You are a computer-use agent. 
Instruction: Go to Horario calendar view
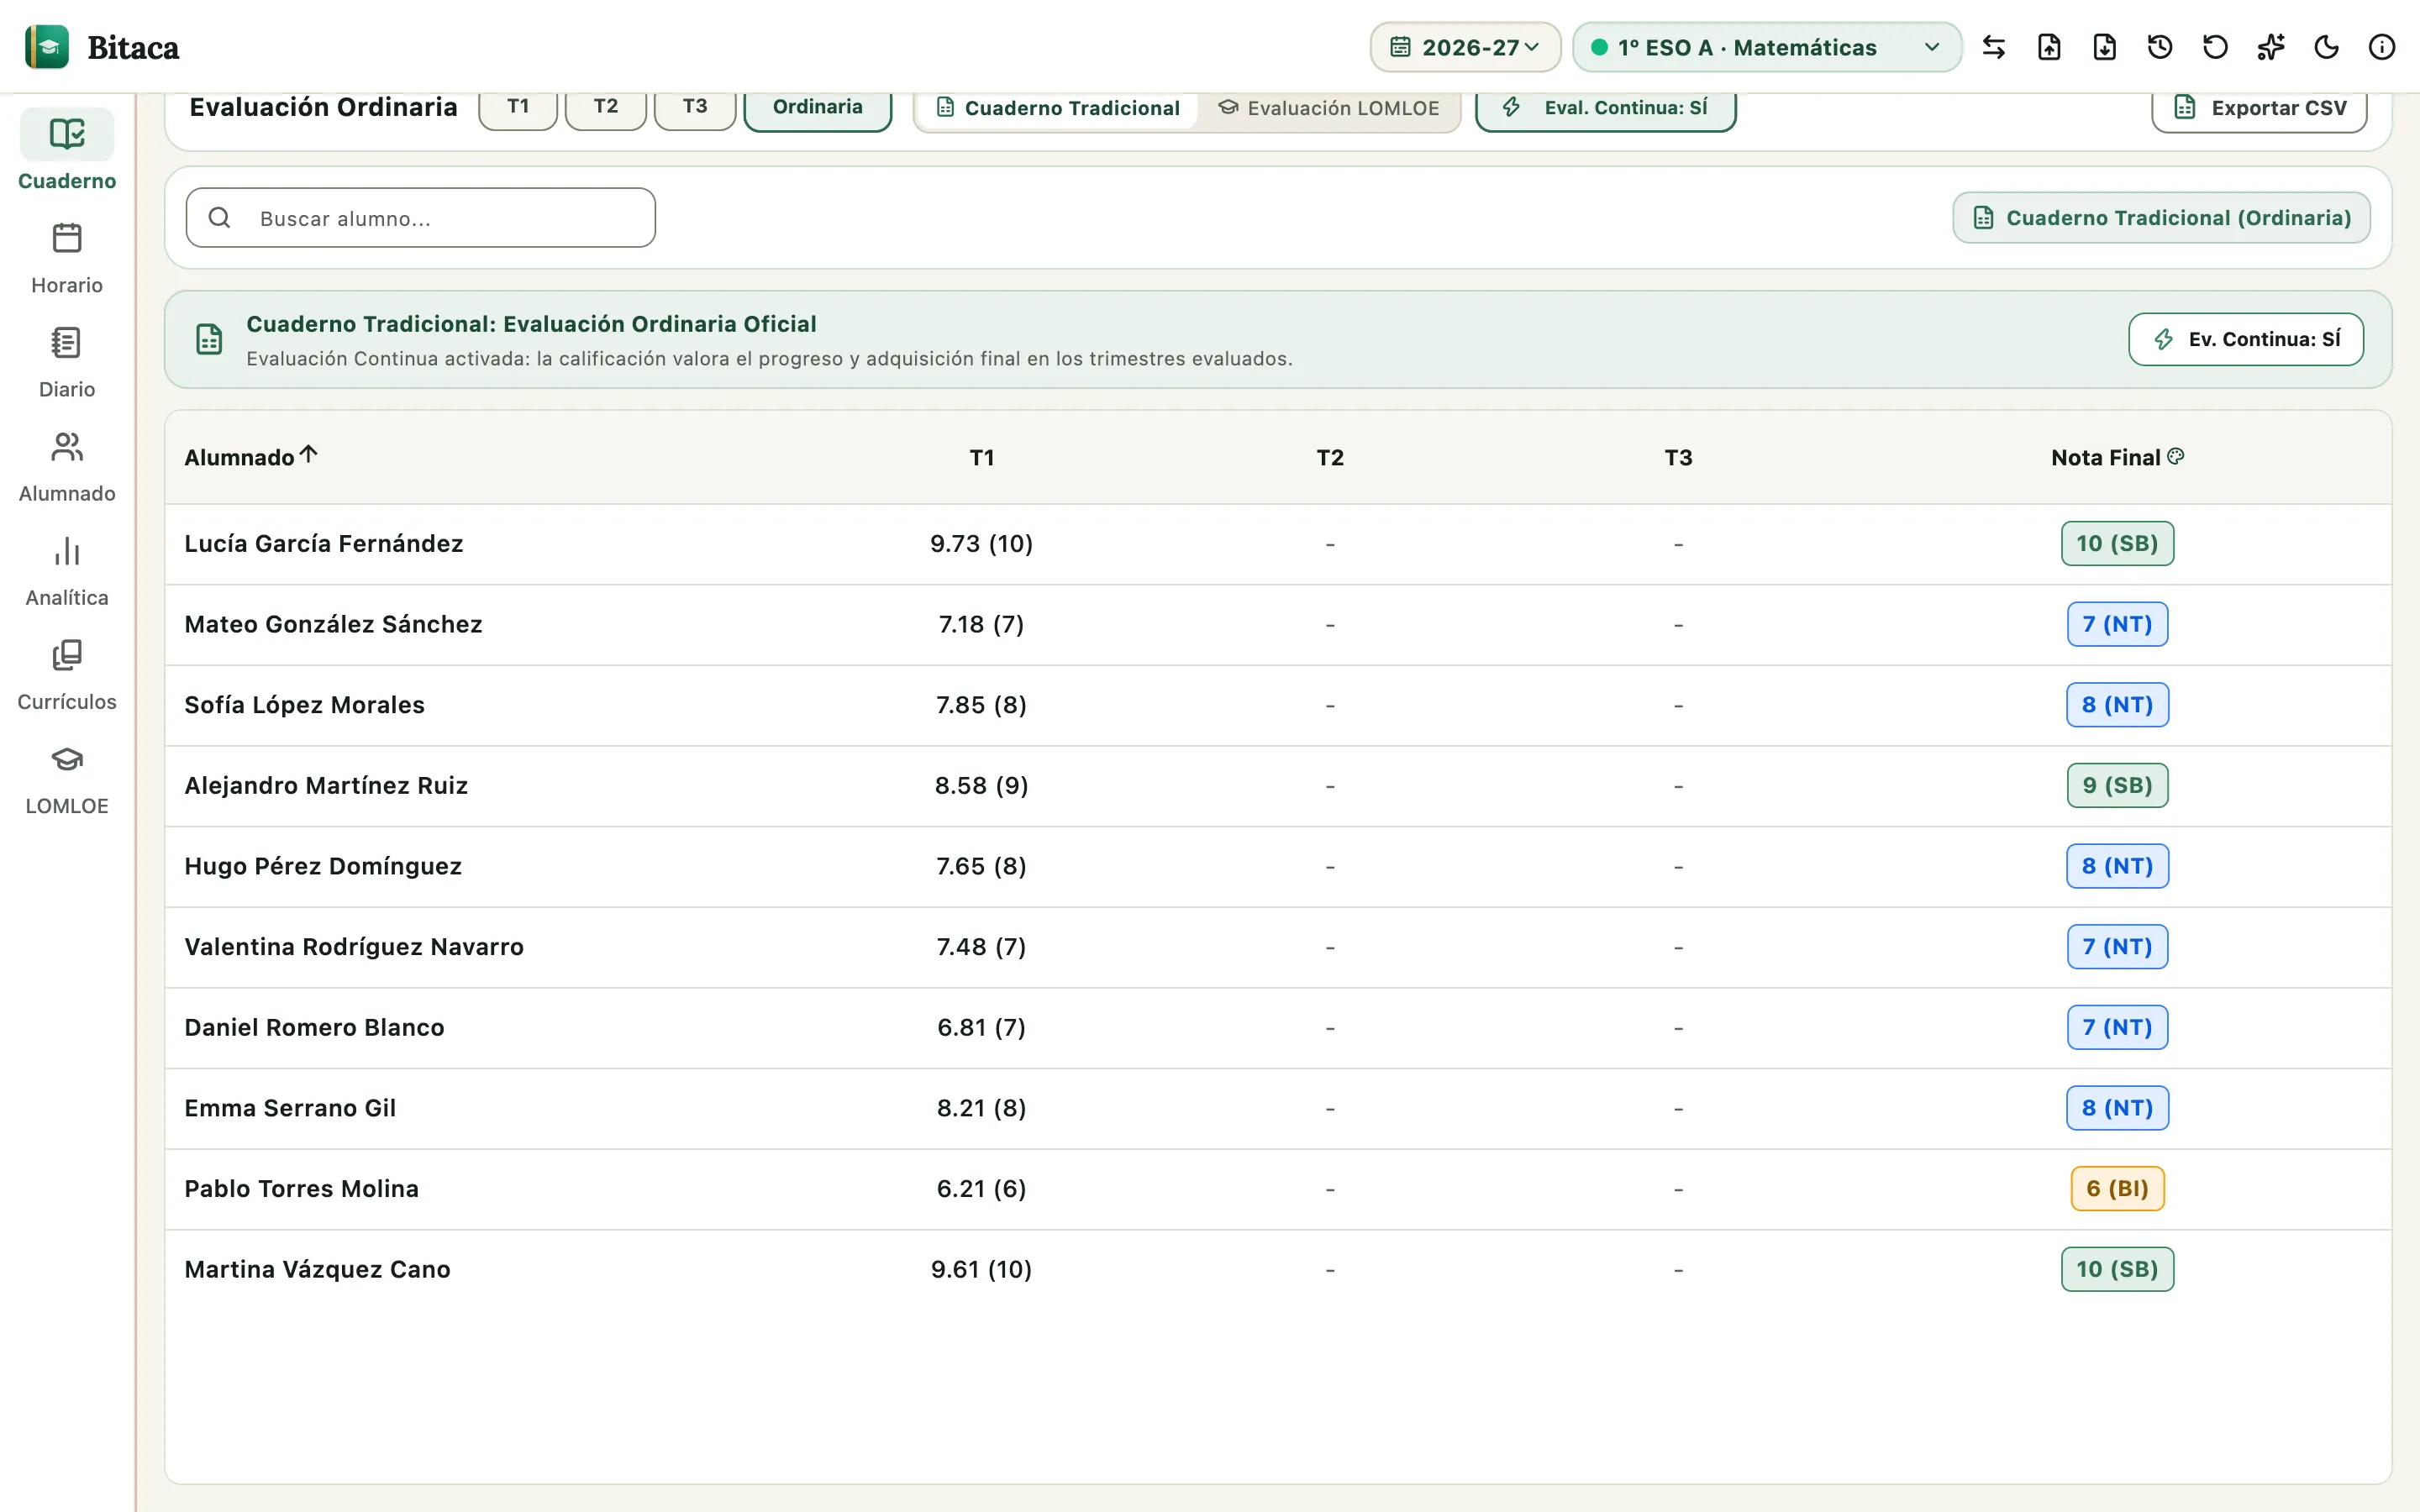point(67,258)
